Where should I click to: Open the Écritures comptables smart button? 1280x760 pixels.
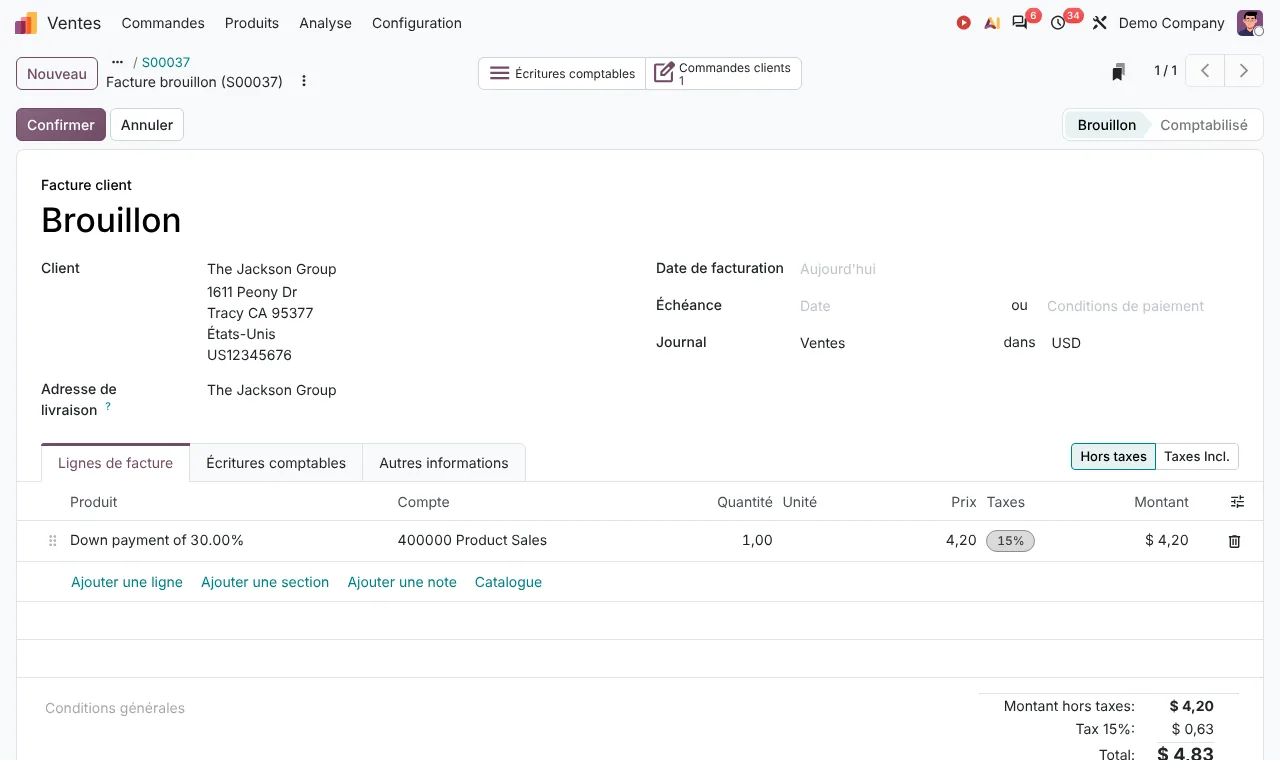pyautogui.click(x=562, y=73)
